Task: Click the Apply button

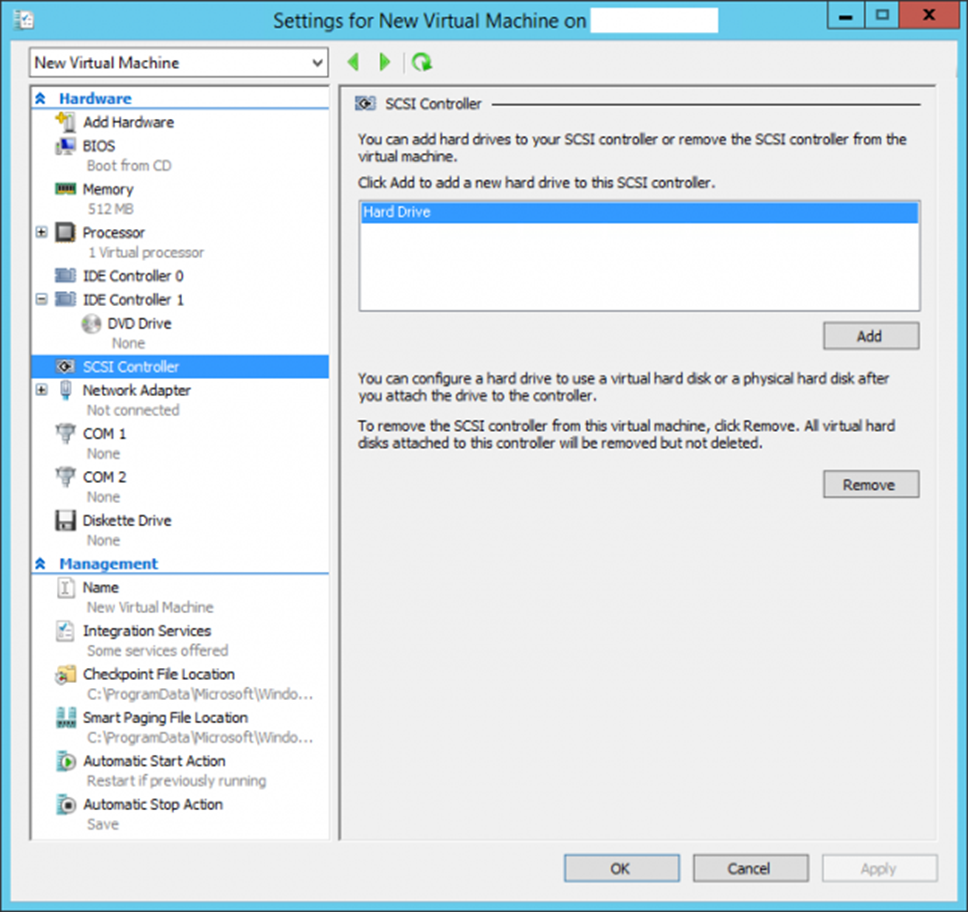Action: pos(879,869)
